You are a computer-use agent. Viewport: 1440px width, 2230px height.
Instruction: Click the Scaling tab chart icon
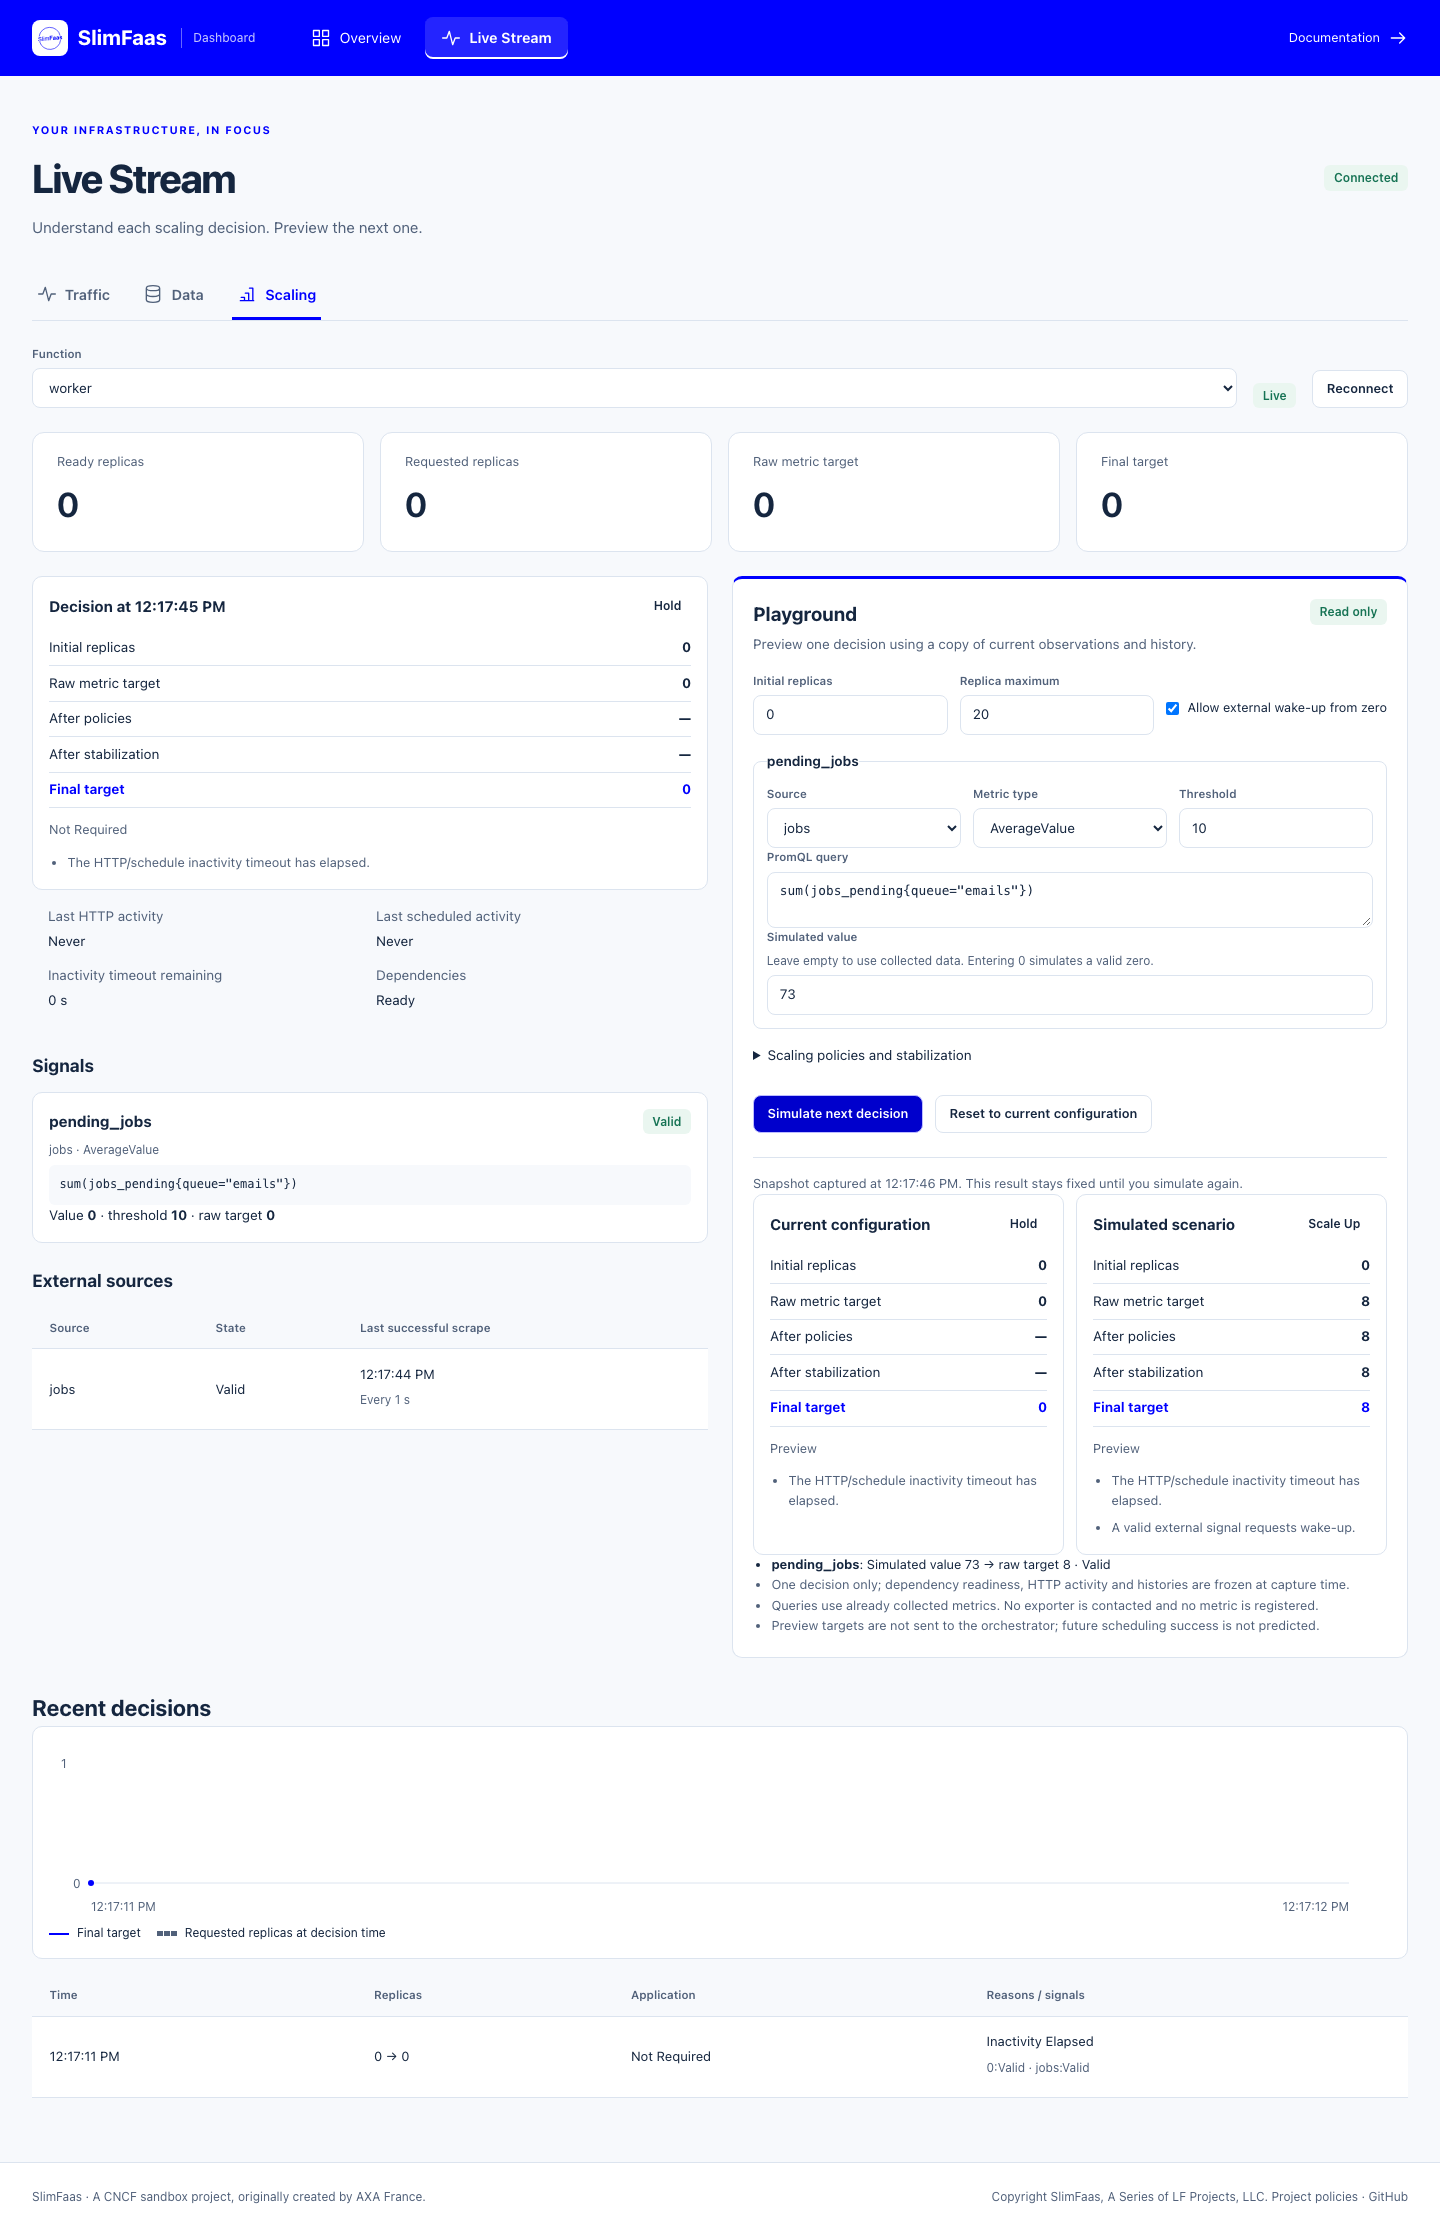247,295
